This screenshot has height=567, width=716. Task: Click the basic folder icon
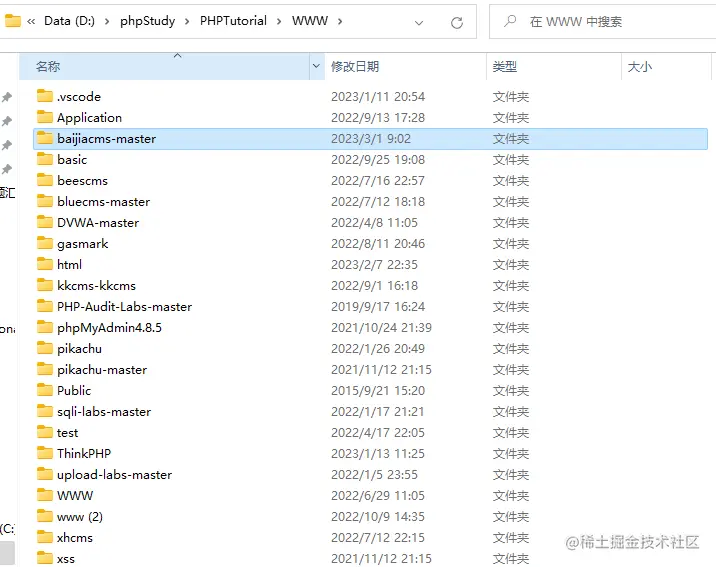click(x=45, y=159)
